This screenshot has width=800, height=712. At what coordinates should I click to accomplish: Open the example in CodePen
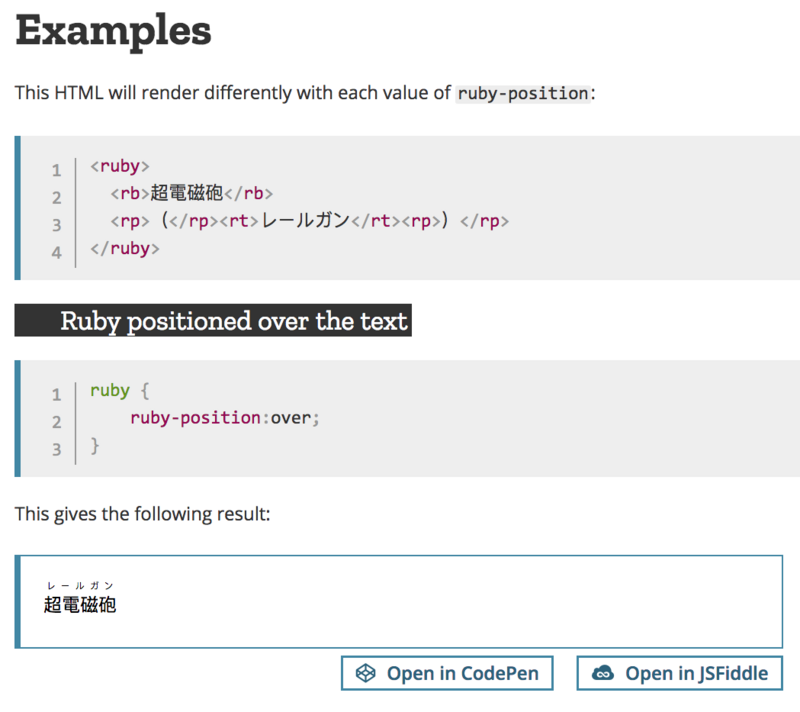447,673
